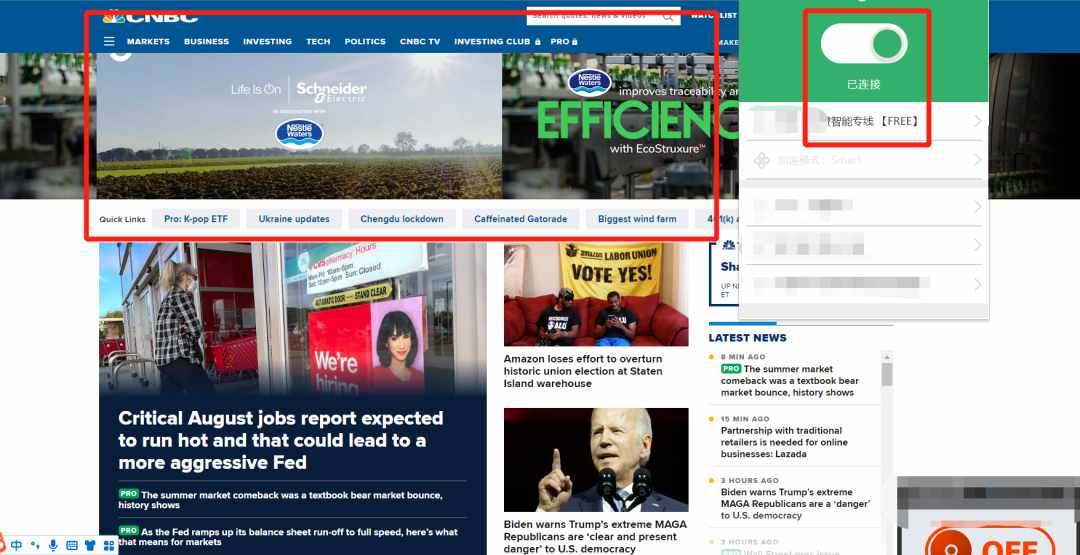Click the clover mode icon in VPN panel

761,160
